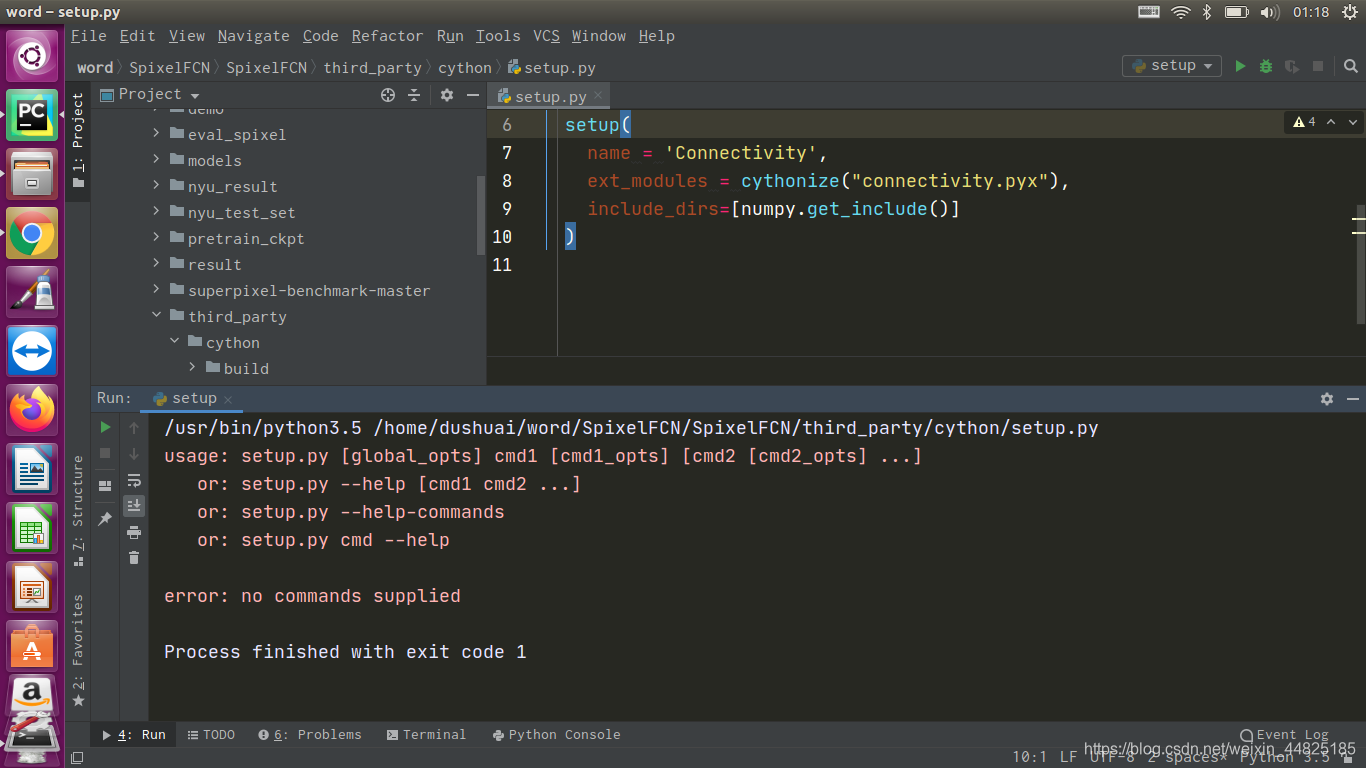Toggle the pin tab icon in Run panel

coord(105,519)
